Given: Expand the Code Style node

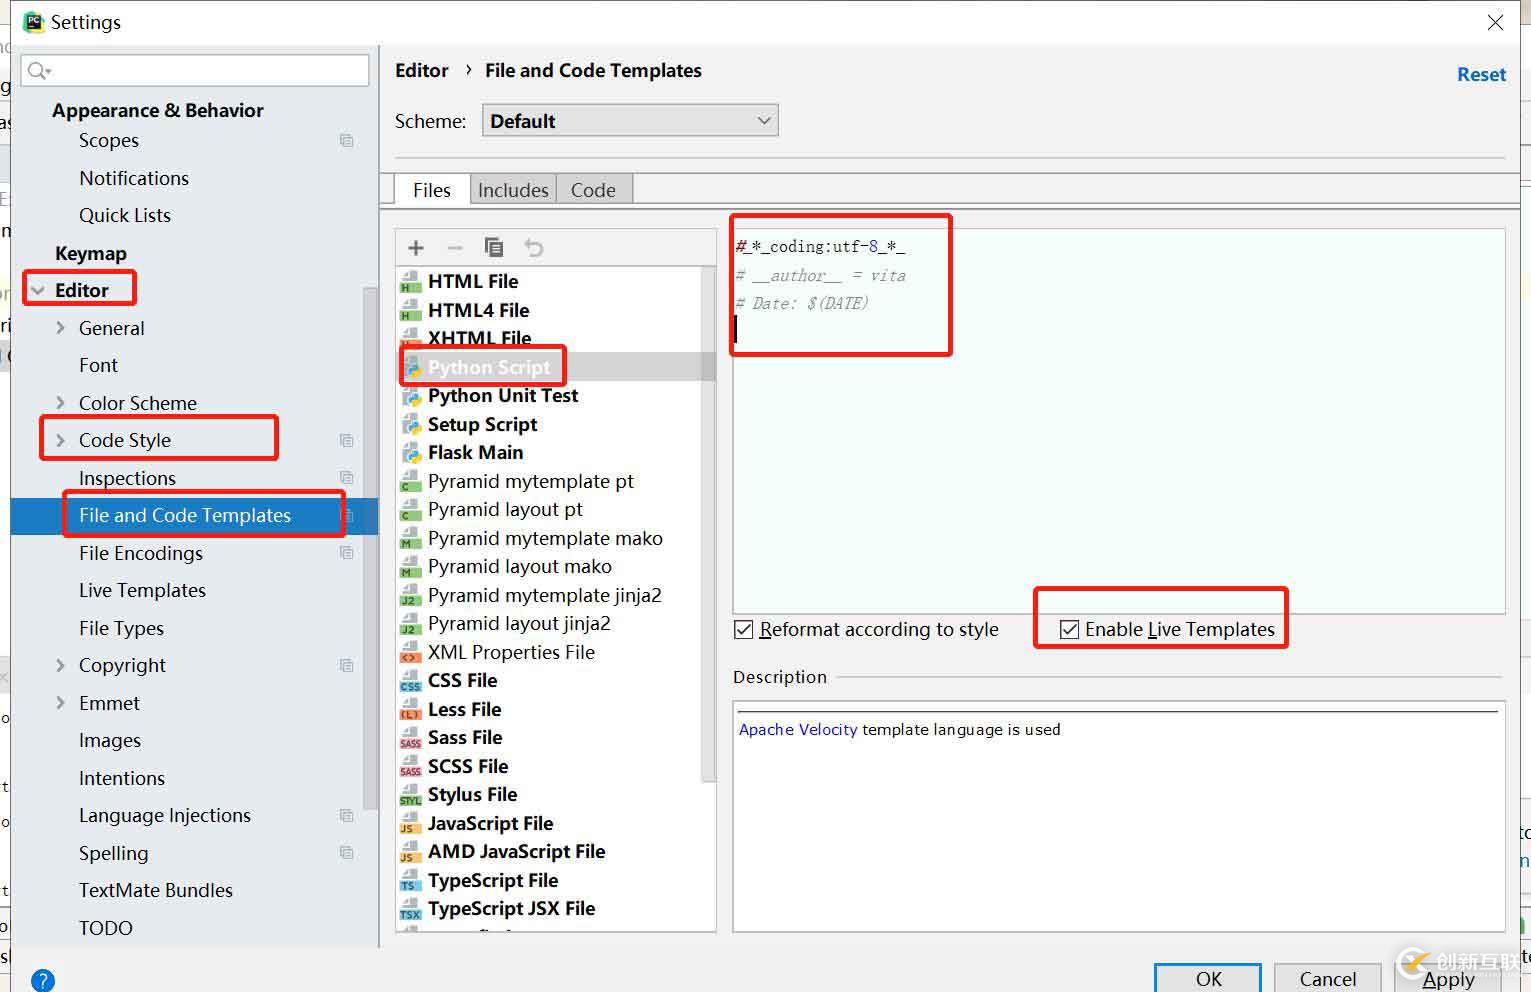Looking at the screenshot, I should pos(60,441).
